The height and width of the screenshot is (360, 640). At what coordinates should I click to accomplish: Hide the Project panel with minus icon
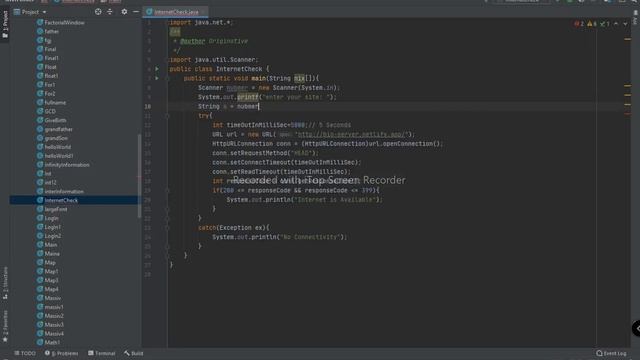tap(136, 12)
